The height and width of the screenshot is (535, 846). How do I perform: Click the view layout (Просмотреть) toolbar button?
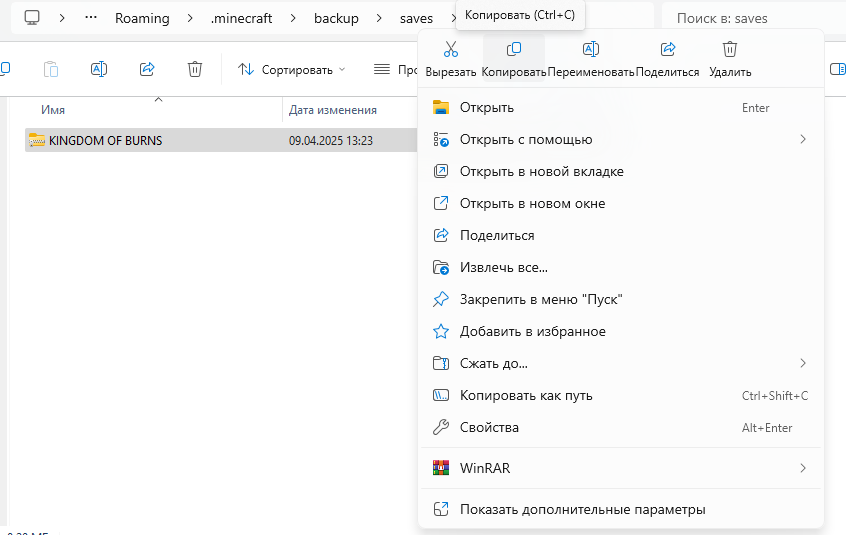coord(395,70)
